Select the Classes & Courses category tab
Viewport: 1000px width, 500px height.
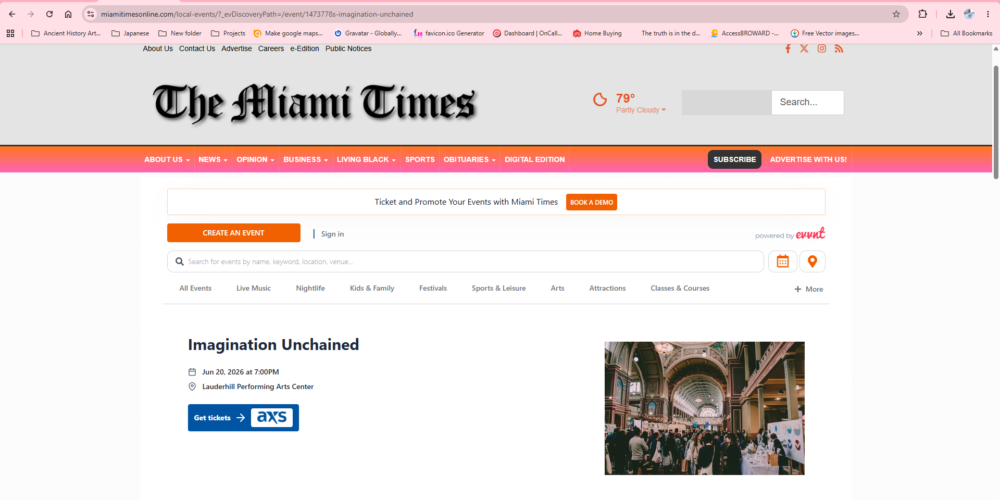point(680,288)
